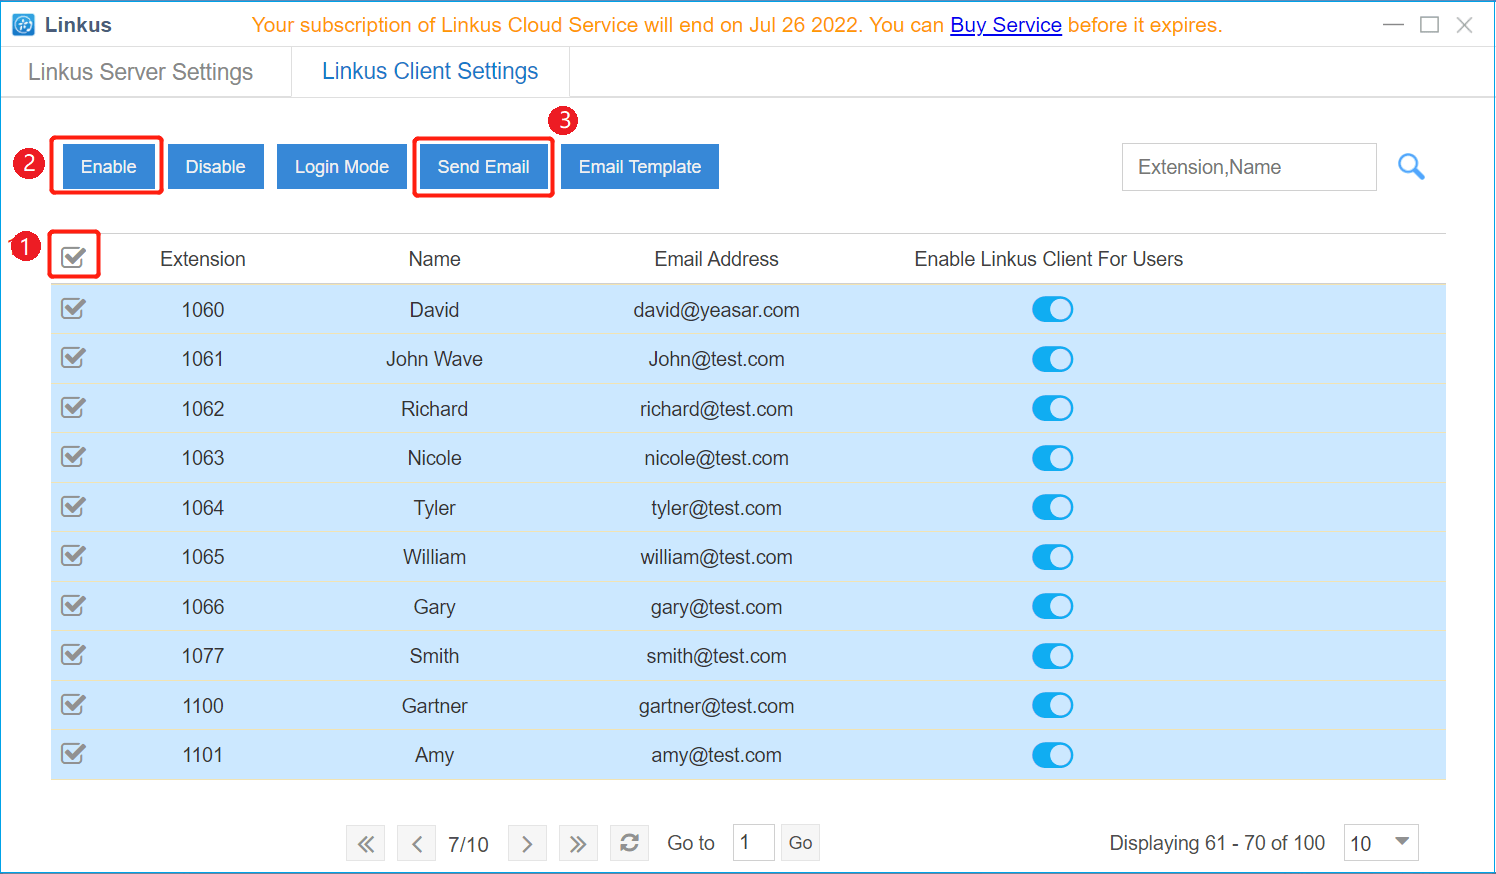
Task: Click the 7/10 page indicator
Action: tap(468, 845)
